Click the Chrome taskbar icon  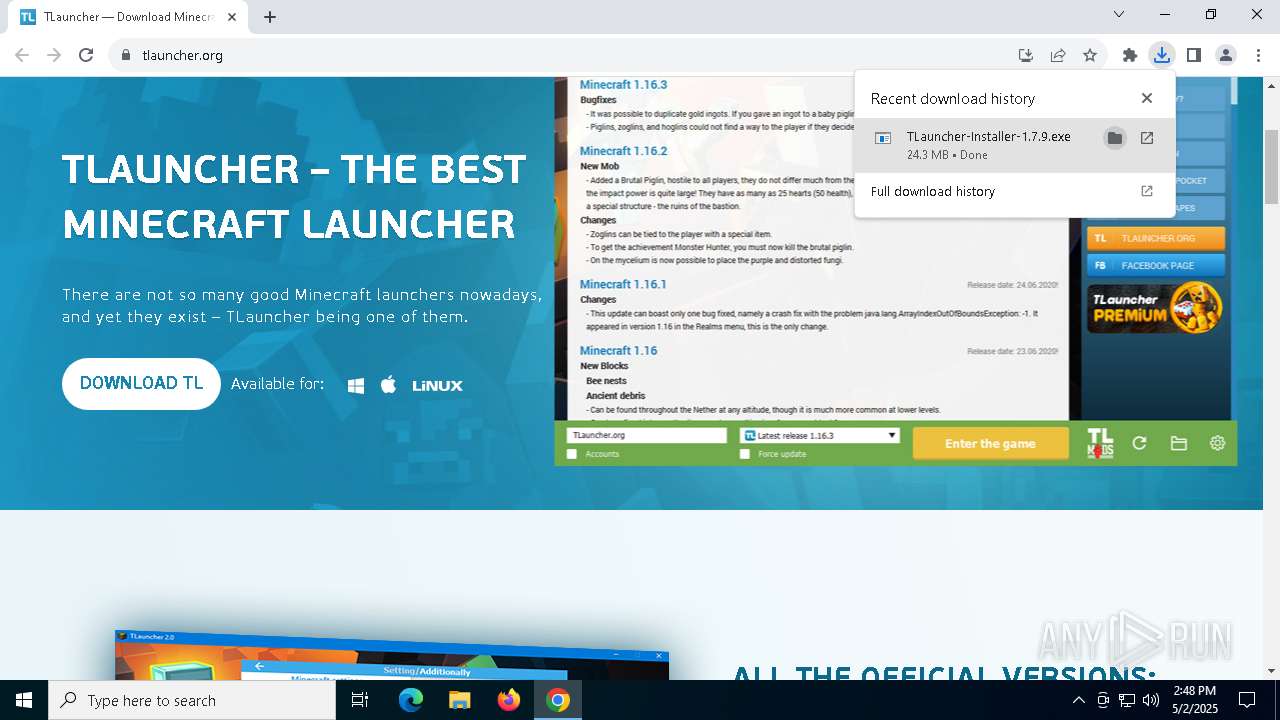click(x=558, y=700)
